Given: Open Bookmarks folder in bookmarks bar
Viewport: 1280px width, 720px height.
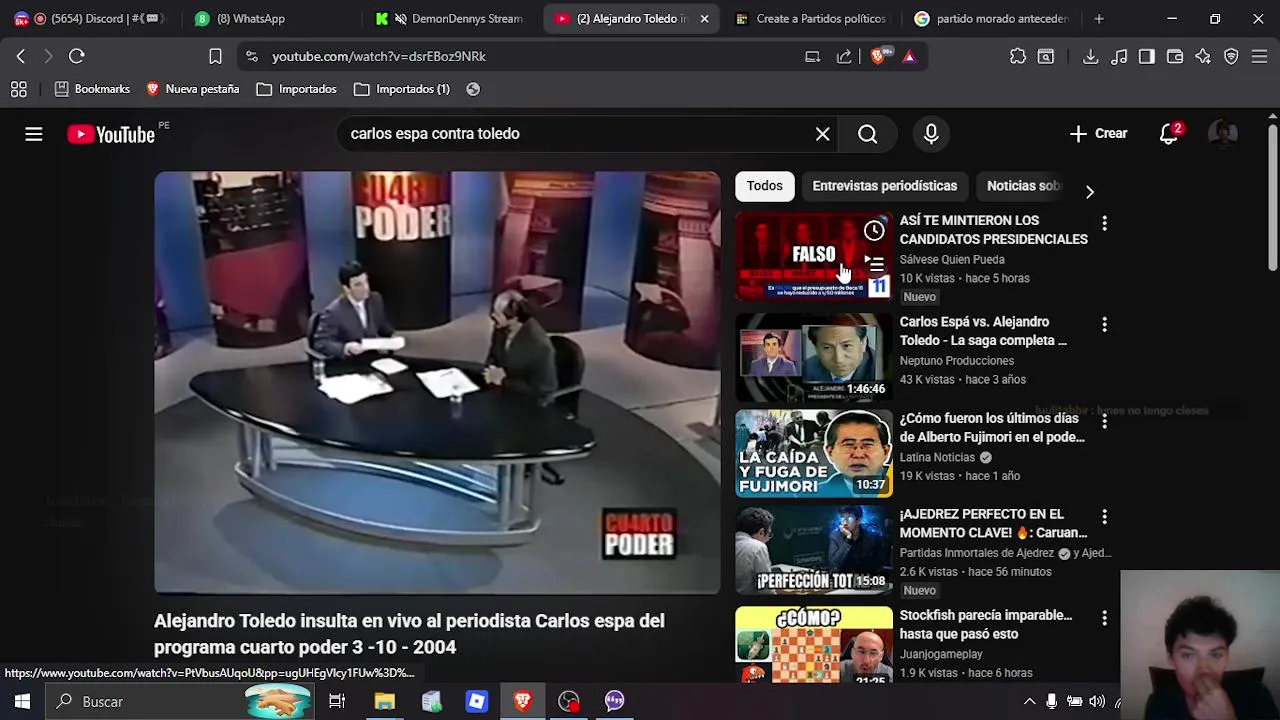Looking at the screenshot, I should click(x=92, y=89).
